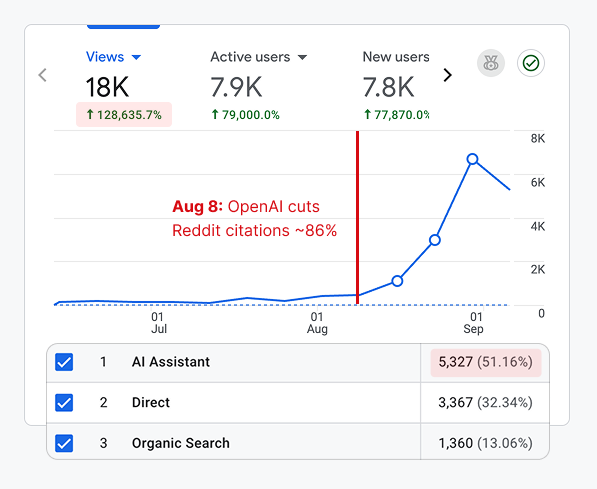
Task: Click the 01 Jul axis label
Action: tap(158, 323)
